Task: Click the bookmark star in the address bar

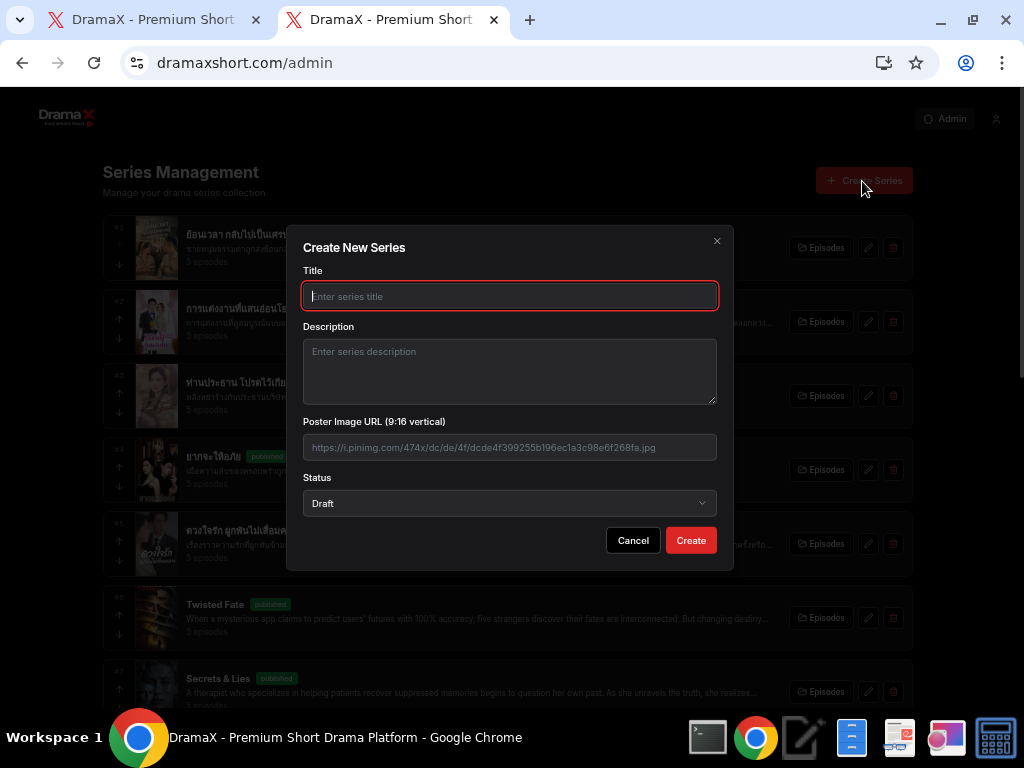Action: tap(916, 62)
